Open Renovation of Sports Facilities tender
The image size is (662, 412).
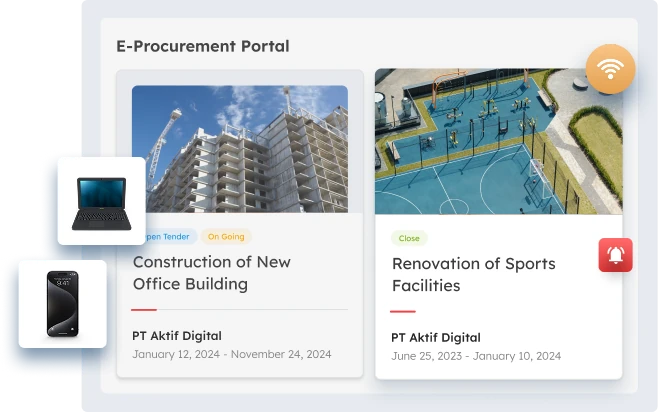473,275
